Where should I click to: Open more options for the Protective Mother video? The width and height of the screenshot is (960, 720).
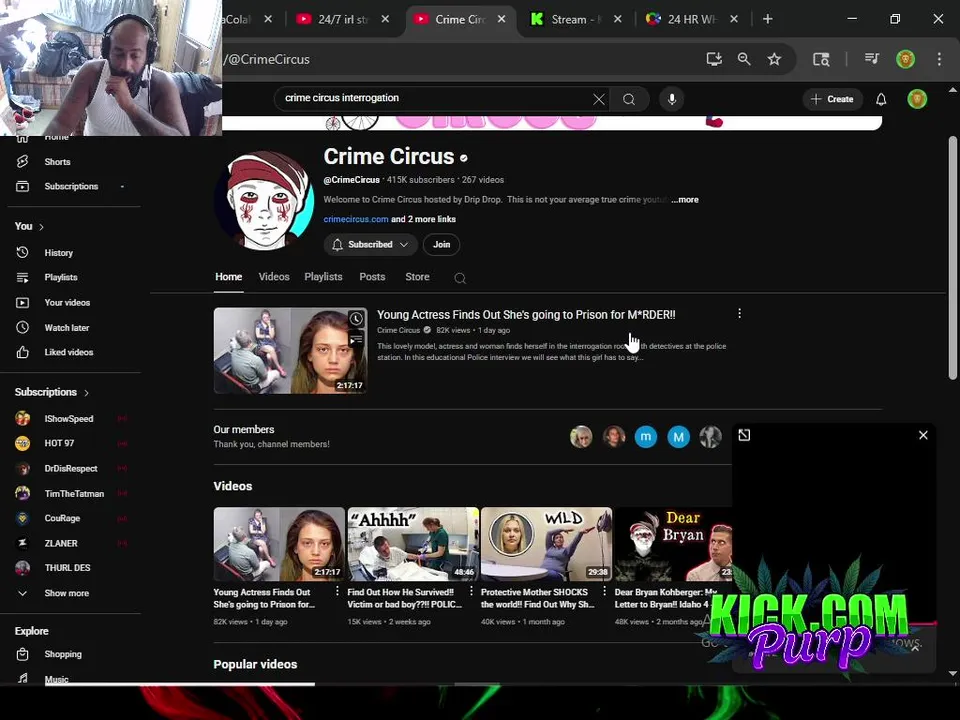604,591
